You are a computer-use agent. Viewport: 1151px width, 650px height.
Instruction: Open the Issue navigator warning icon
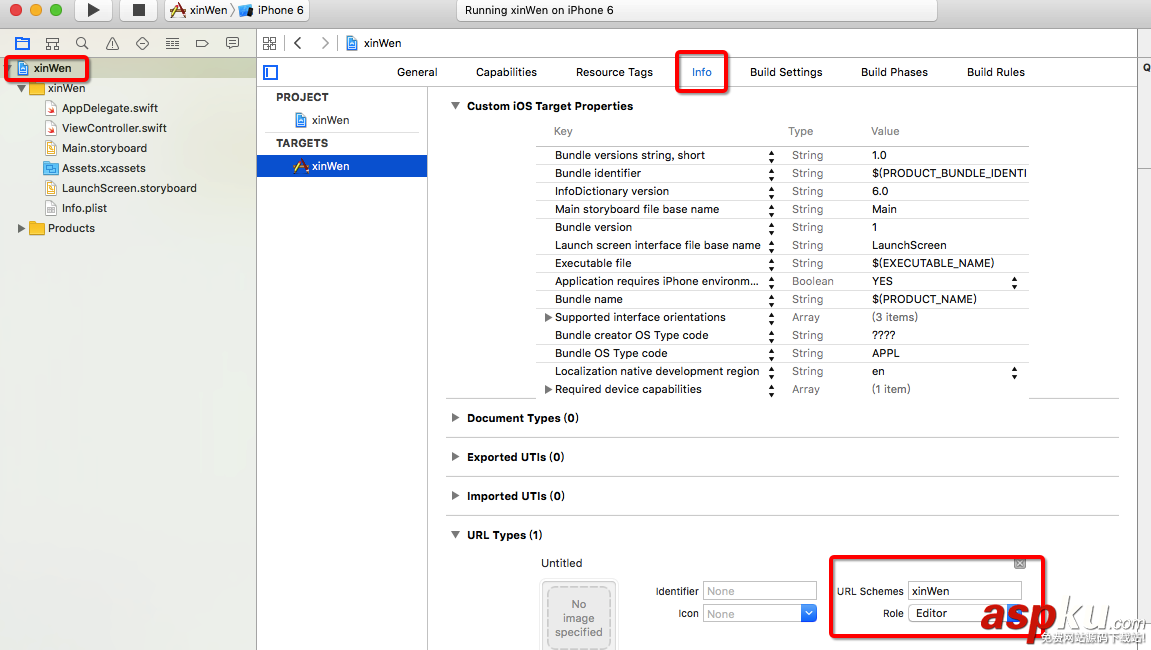(112, 43)
